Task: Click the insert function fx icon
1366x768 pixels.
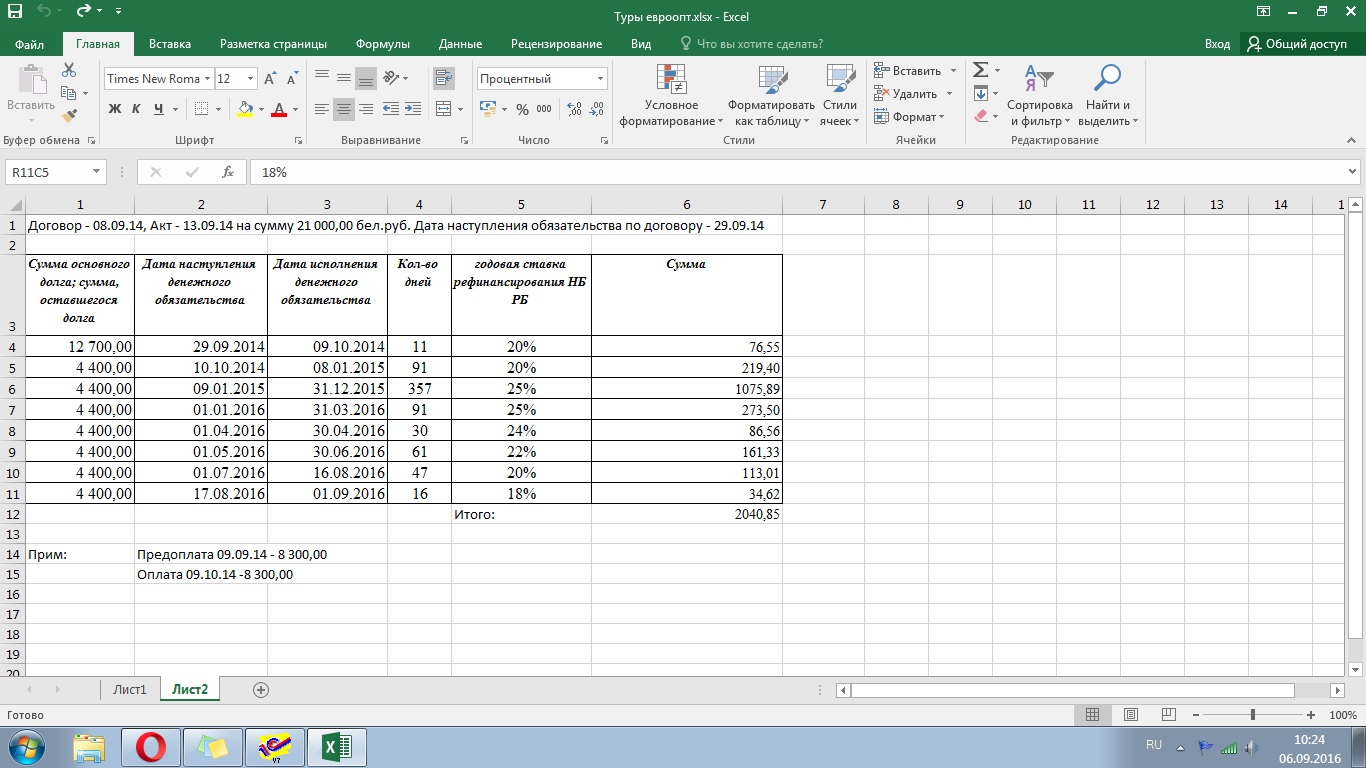Action: 228,172
